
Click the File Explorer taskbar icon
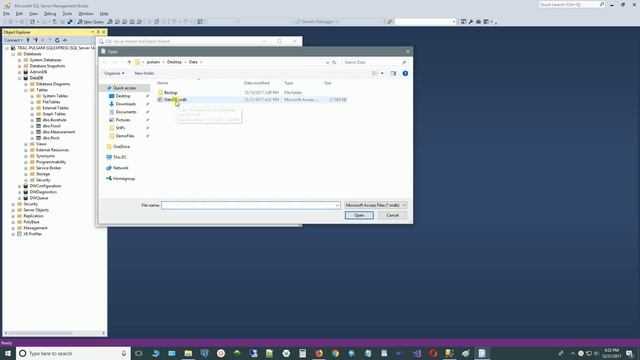(x=188, y=353)
